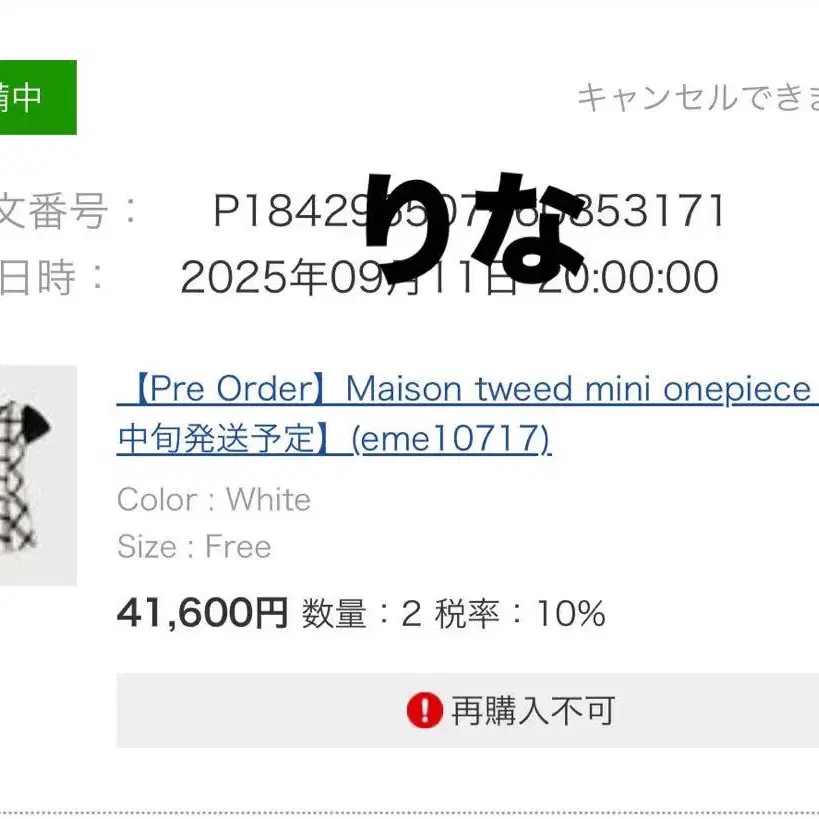
Task: Click the black り overlay character
Action: coord(404,226)
